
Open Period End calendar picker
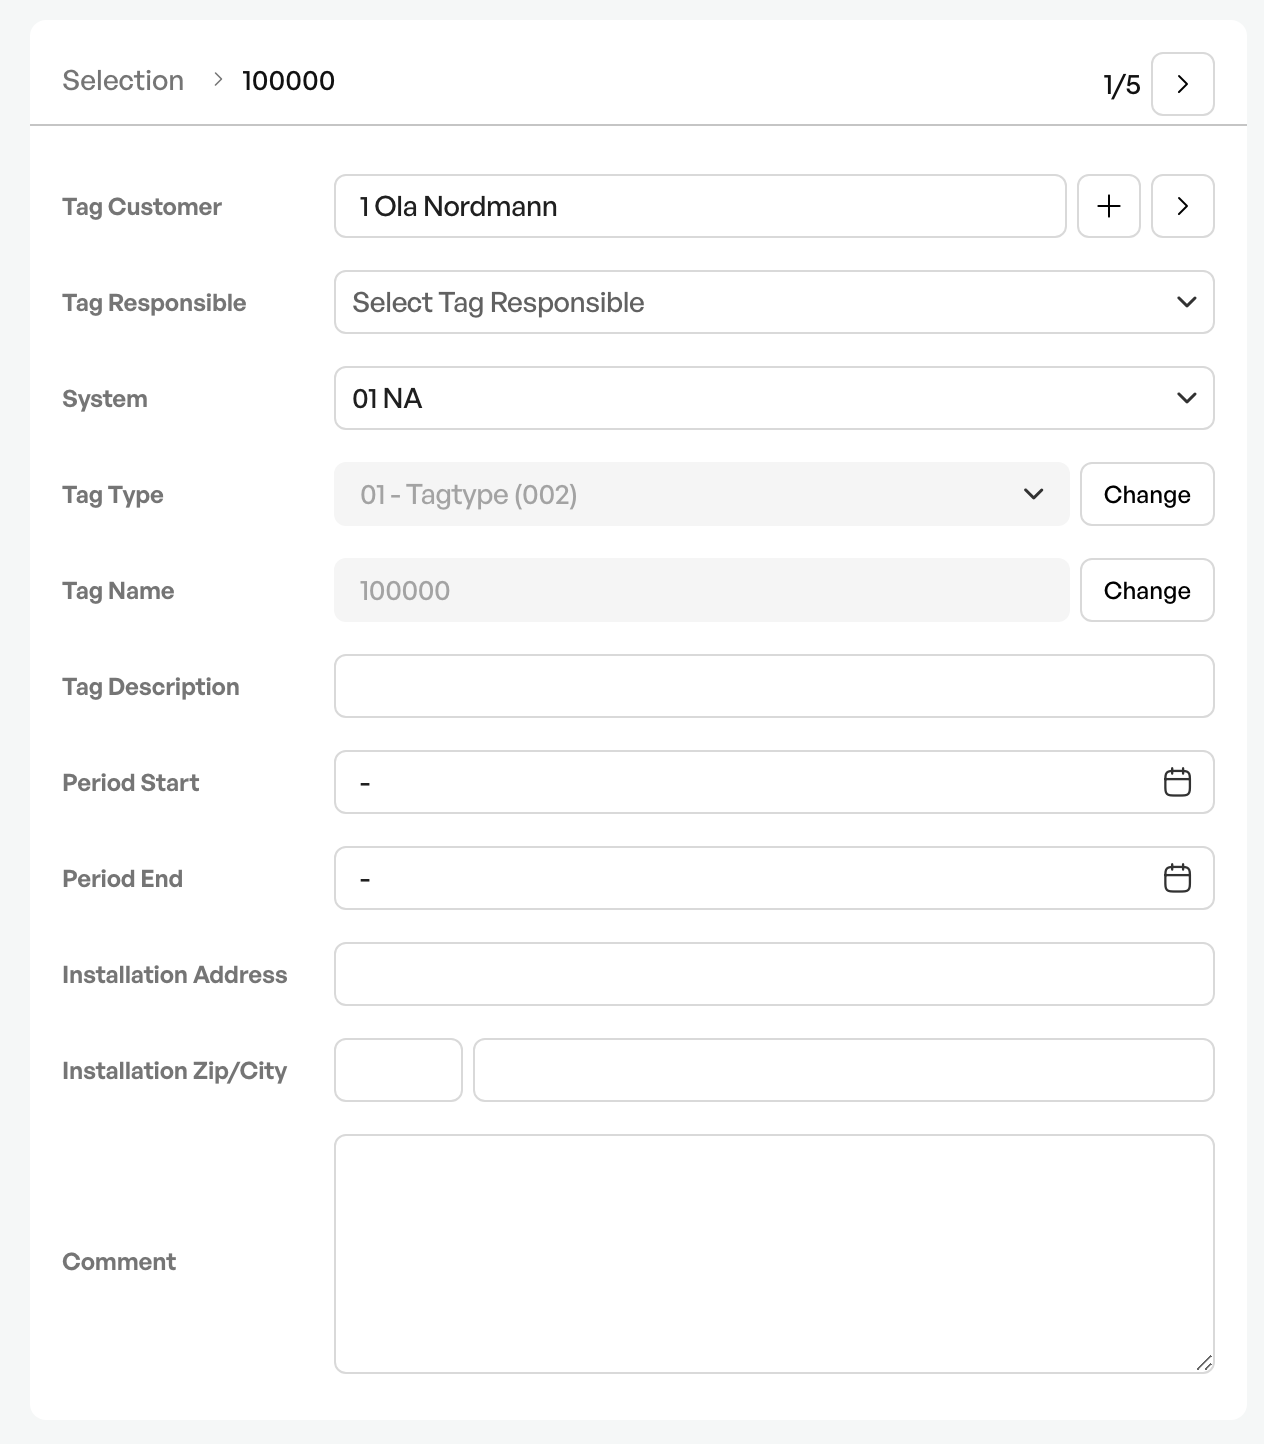pos(1177,878)
